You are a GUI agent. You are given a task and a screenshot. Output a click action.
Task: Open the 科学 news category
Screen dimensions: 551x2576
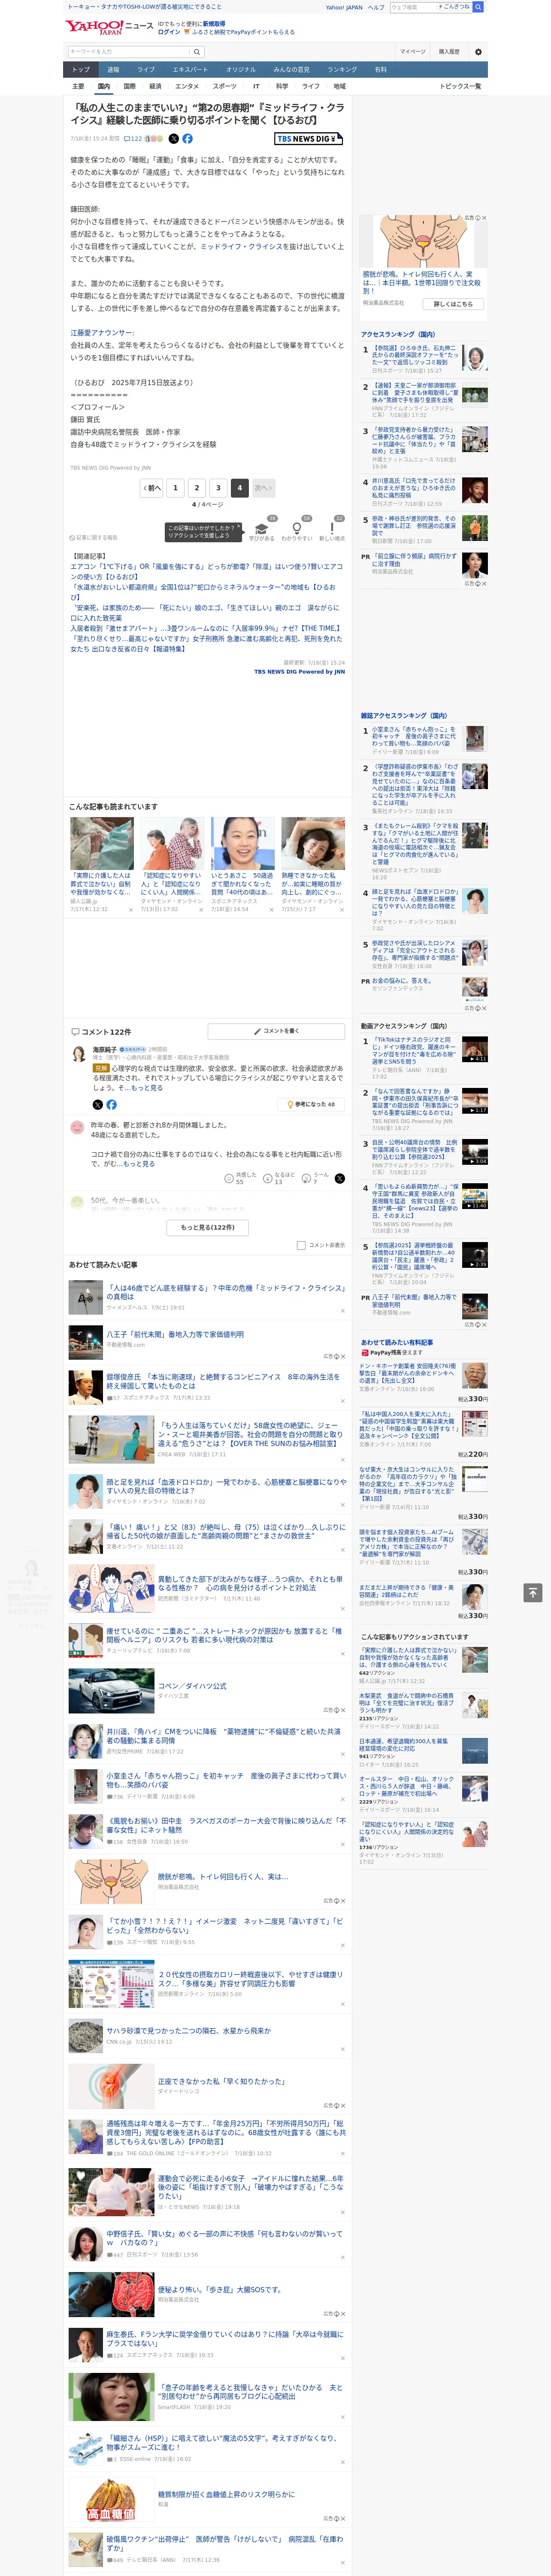coord(282,86)
